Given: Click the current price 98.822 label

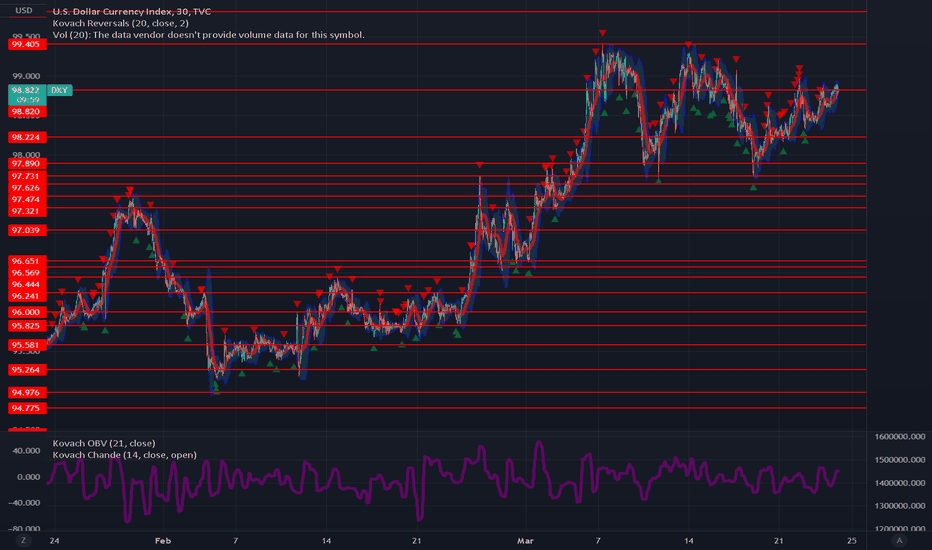Looking at the screenshot, I should [x=27, y=90].
